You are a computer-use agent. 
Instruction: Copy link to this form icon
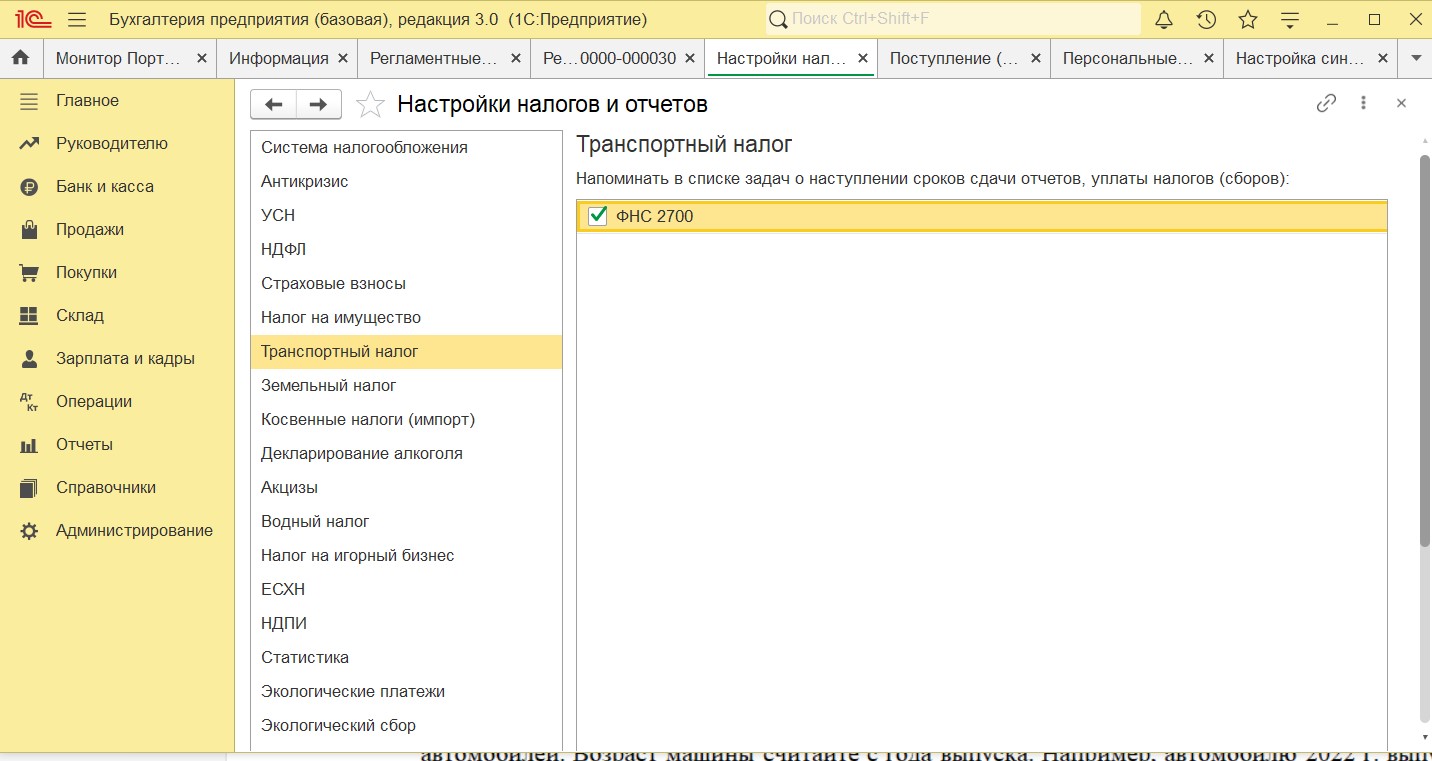tap(1326, 103)
